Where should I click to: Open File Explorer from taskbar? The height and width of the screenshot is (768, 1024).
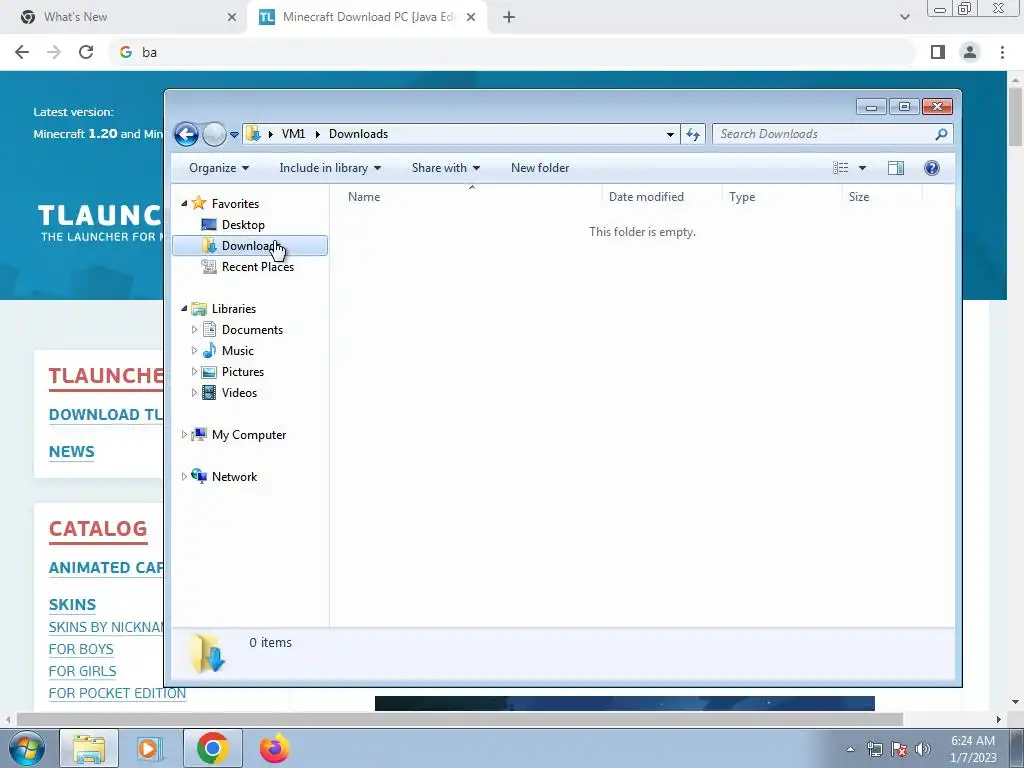pos(89,748)
